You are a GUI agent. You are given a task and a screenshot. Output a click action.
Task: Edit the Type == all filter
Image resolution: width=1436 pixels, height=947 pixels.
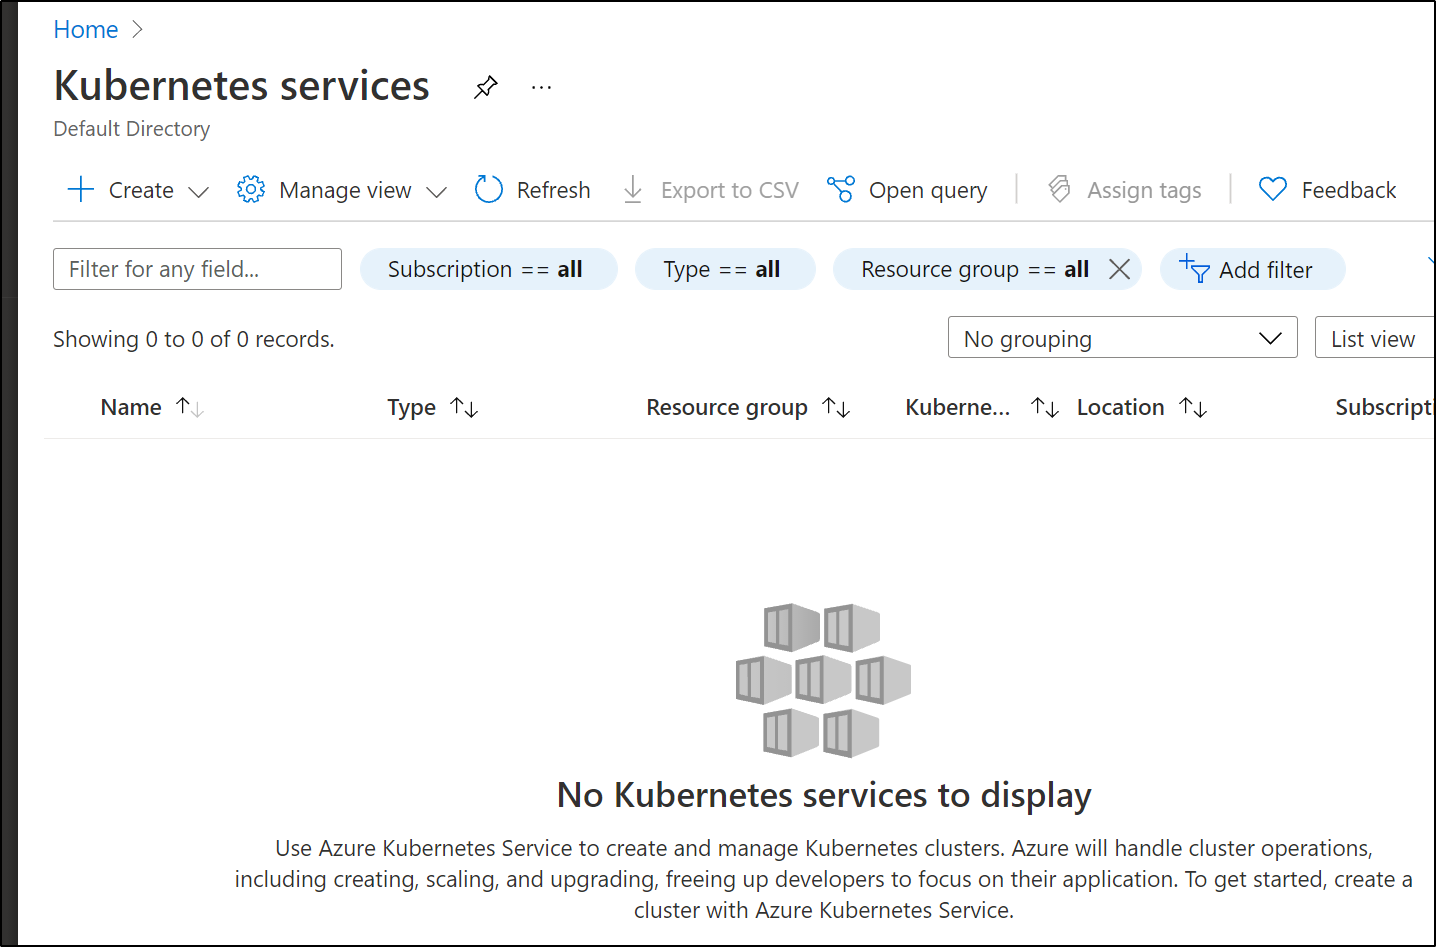725,269
